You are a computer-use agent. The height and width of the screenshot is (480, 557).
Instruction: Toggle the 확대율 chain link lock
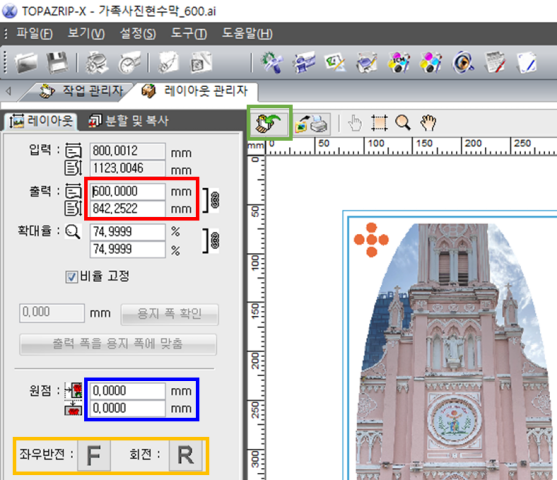coord(215,241)
